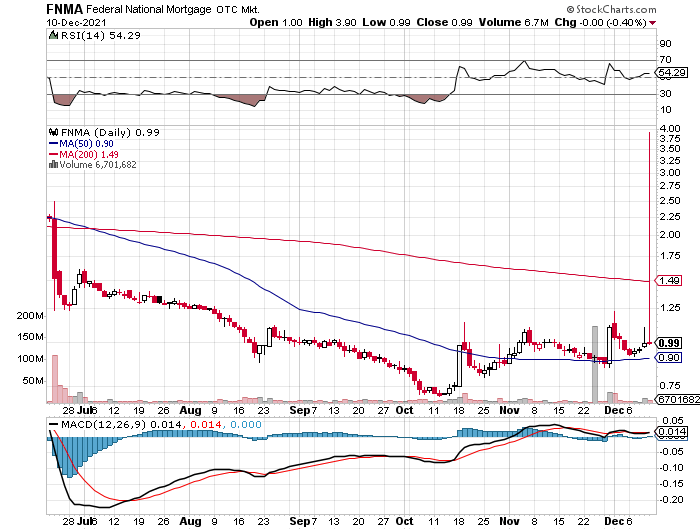The width and height of the screenshot is (700, 530).
Task: Select the black MACD legend line swatch
Action: [x=54, y=425]
